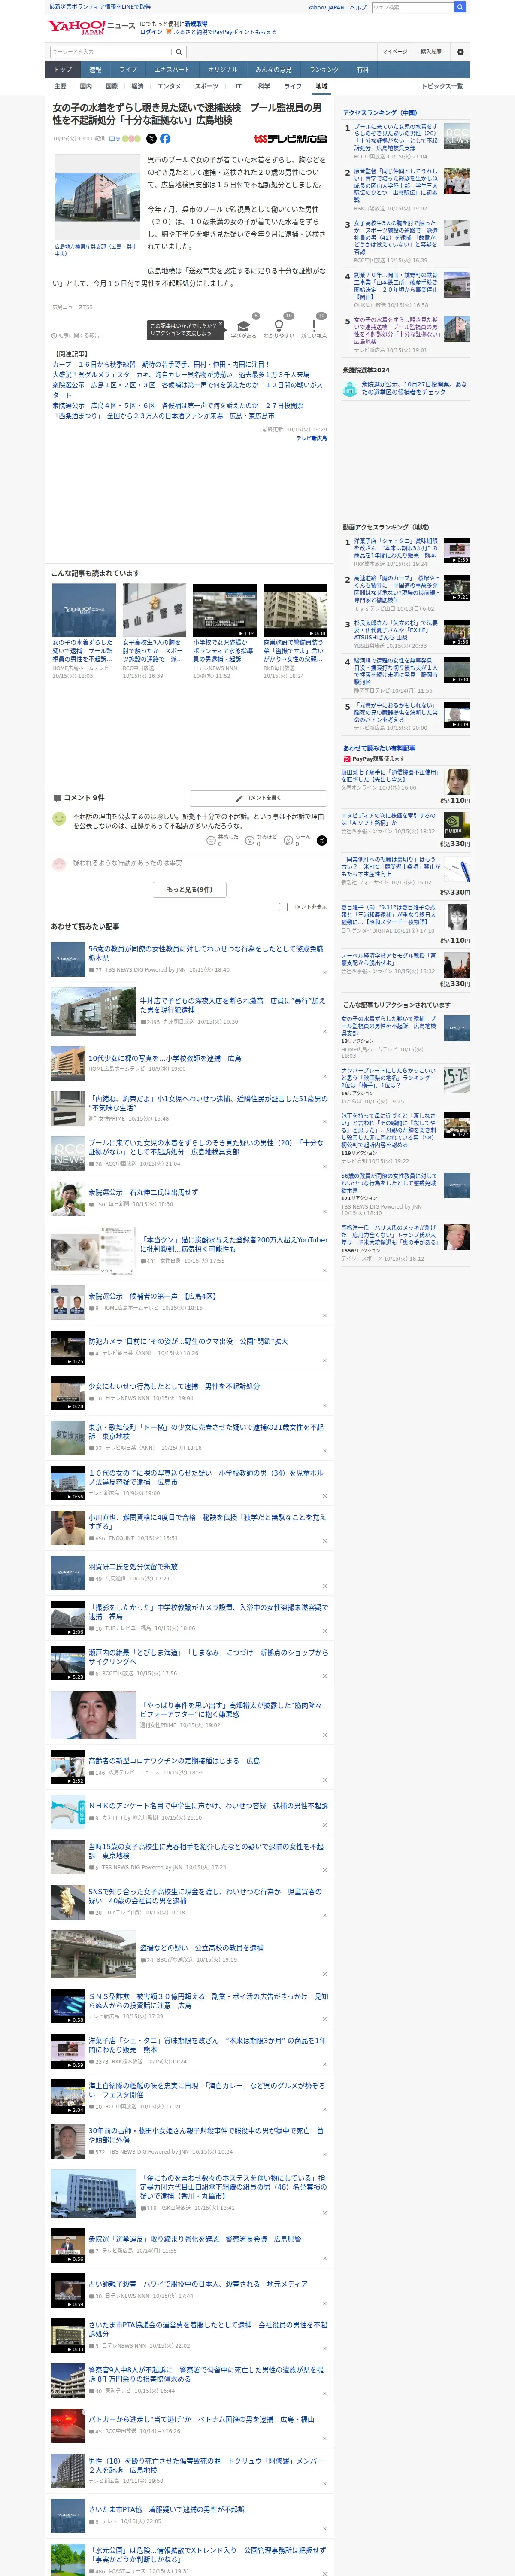
Task: Click the green commenter avatar
Action: click(x=59, y=819)
